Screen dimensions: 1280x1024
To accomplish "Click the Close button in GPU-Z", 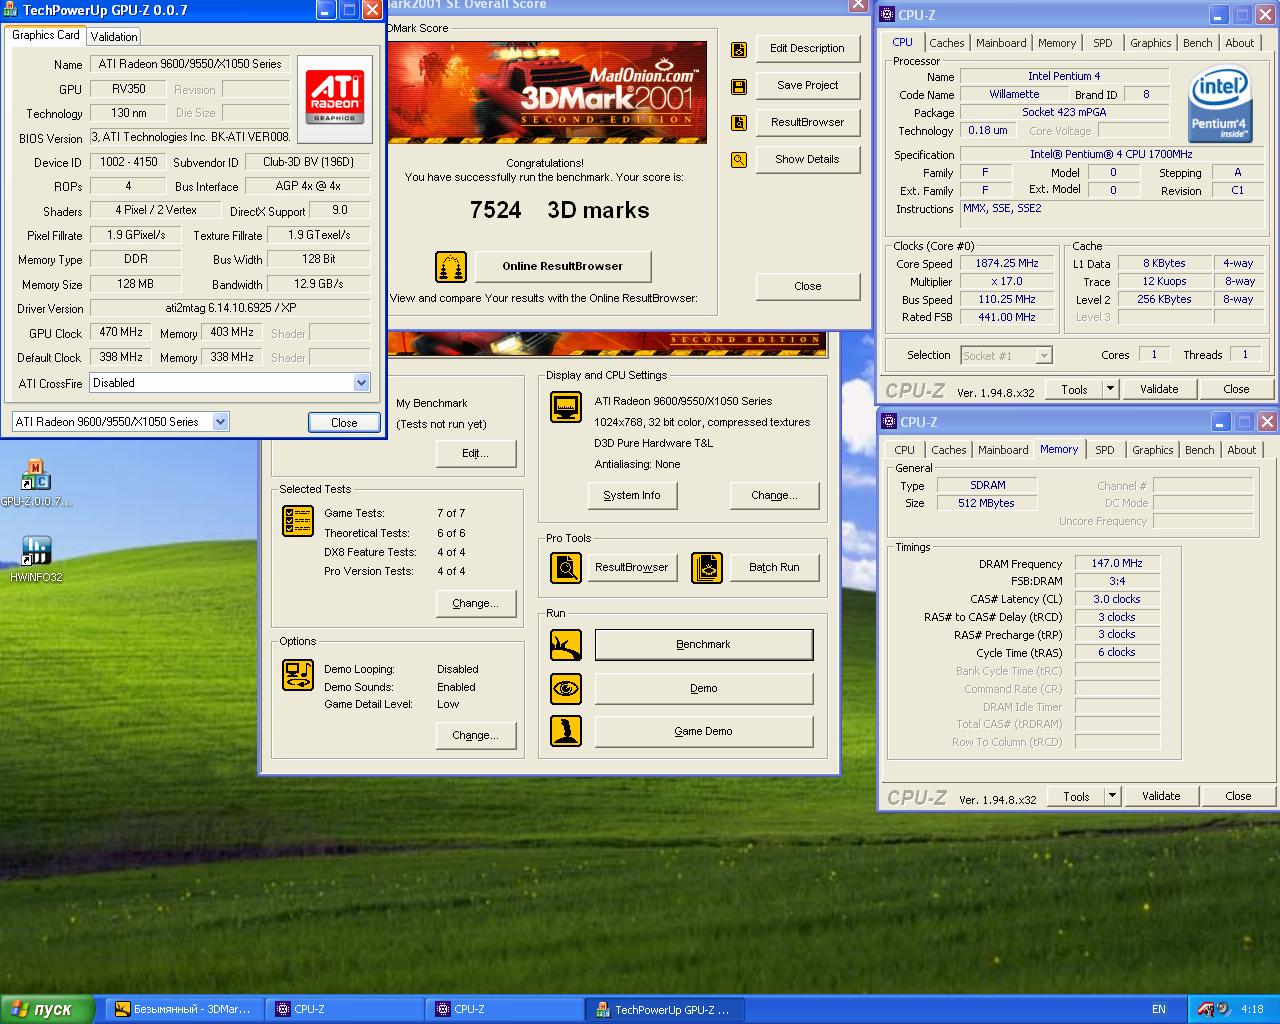I will coord(344,422).
